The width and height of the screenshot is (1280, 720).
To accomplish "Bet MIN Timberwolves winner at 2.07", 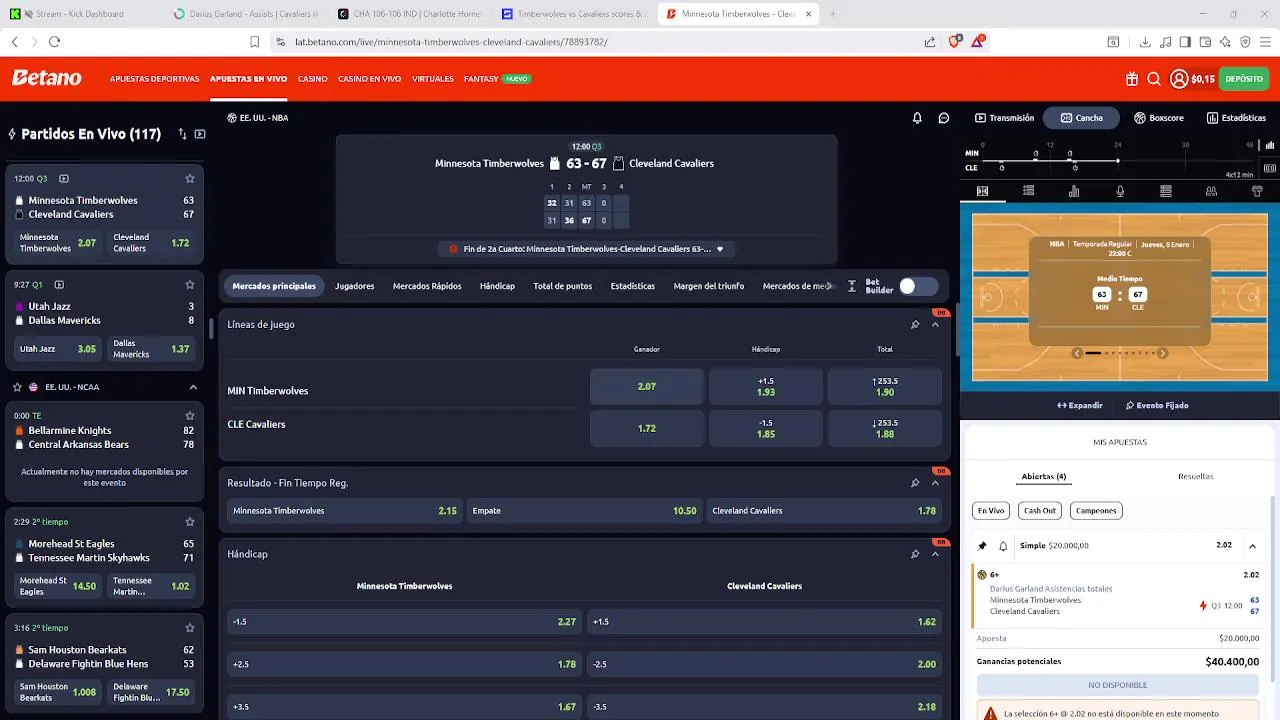I will pyautogui.click(x=647, y=387).
